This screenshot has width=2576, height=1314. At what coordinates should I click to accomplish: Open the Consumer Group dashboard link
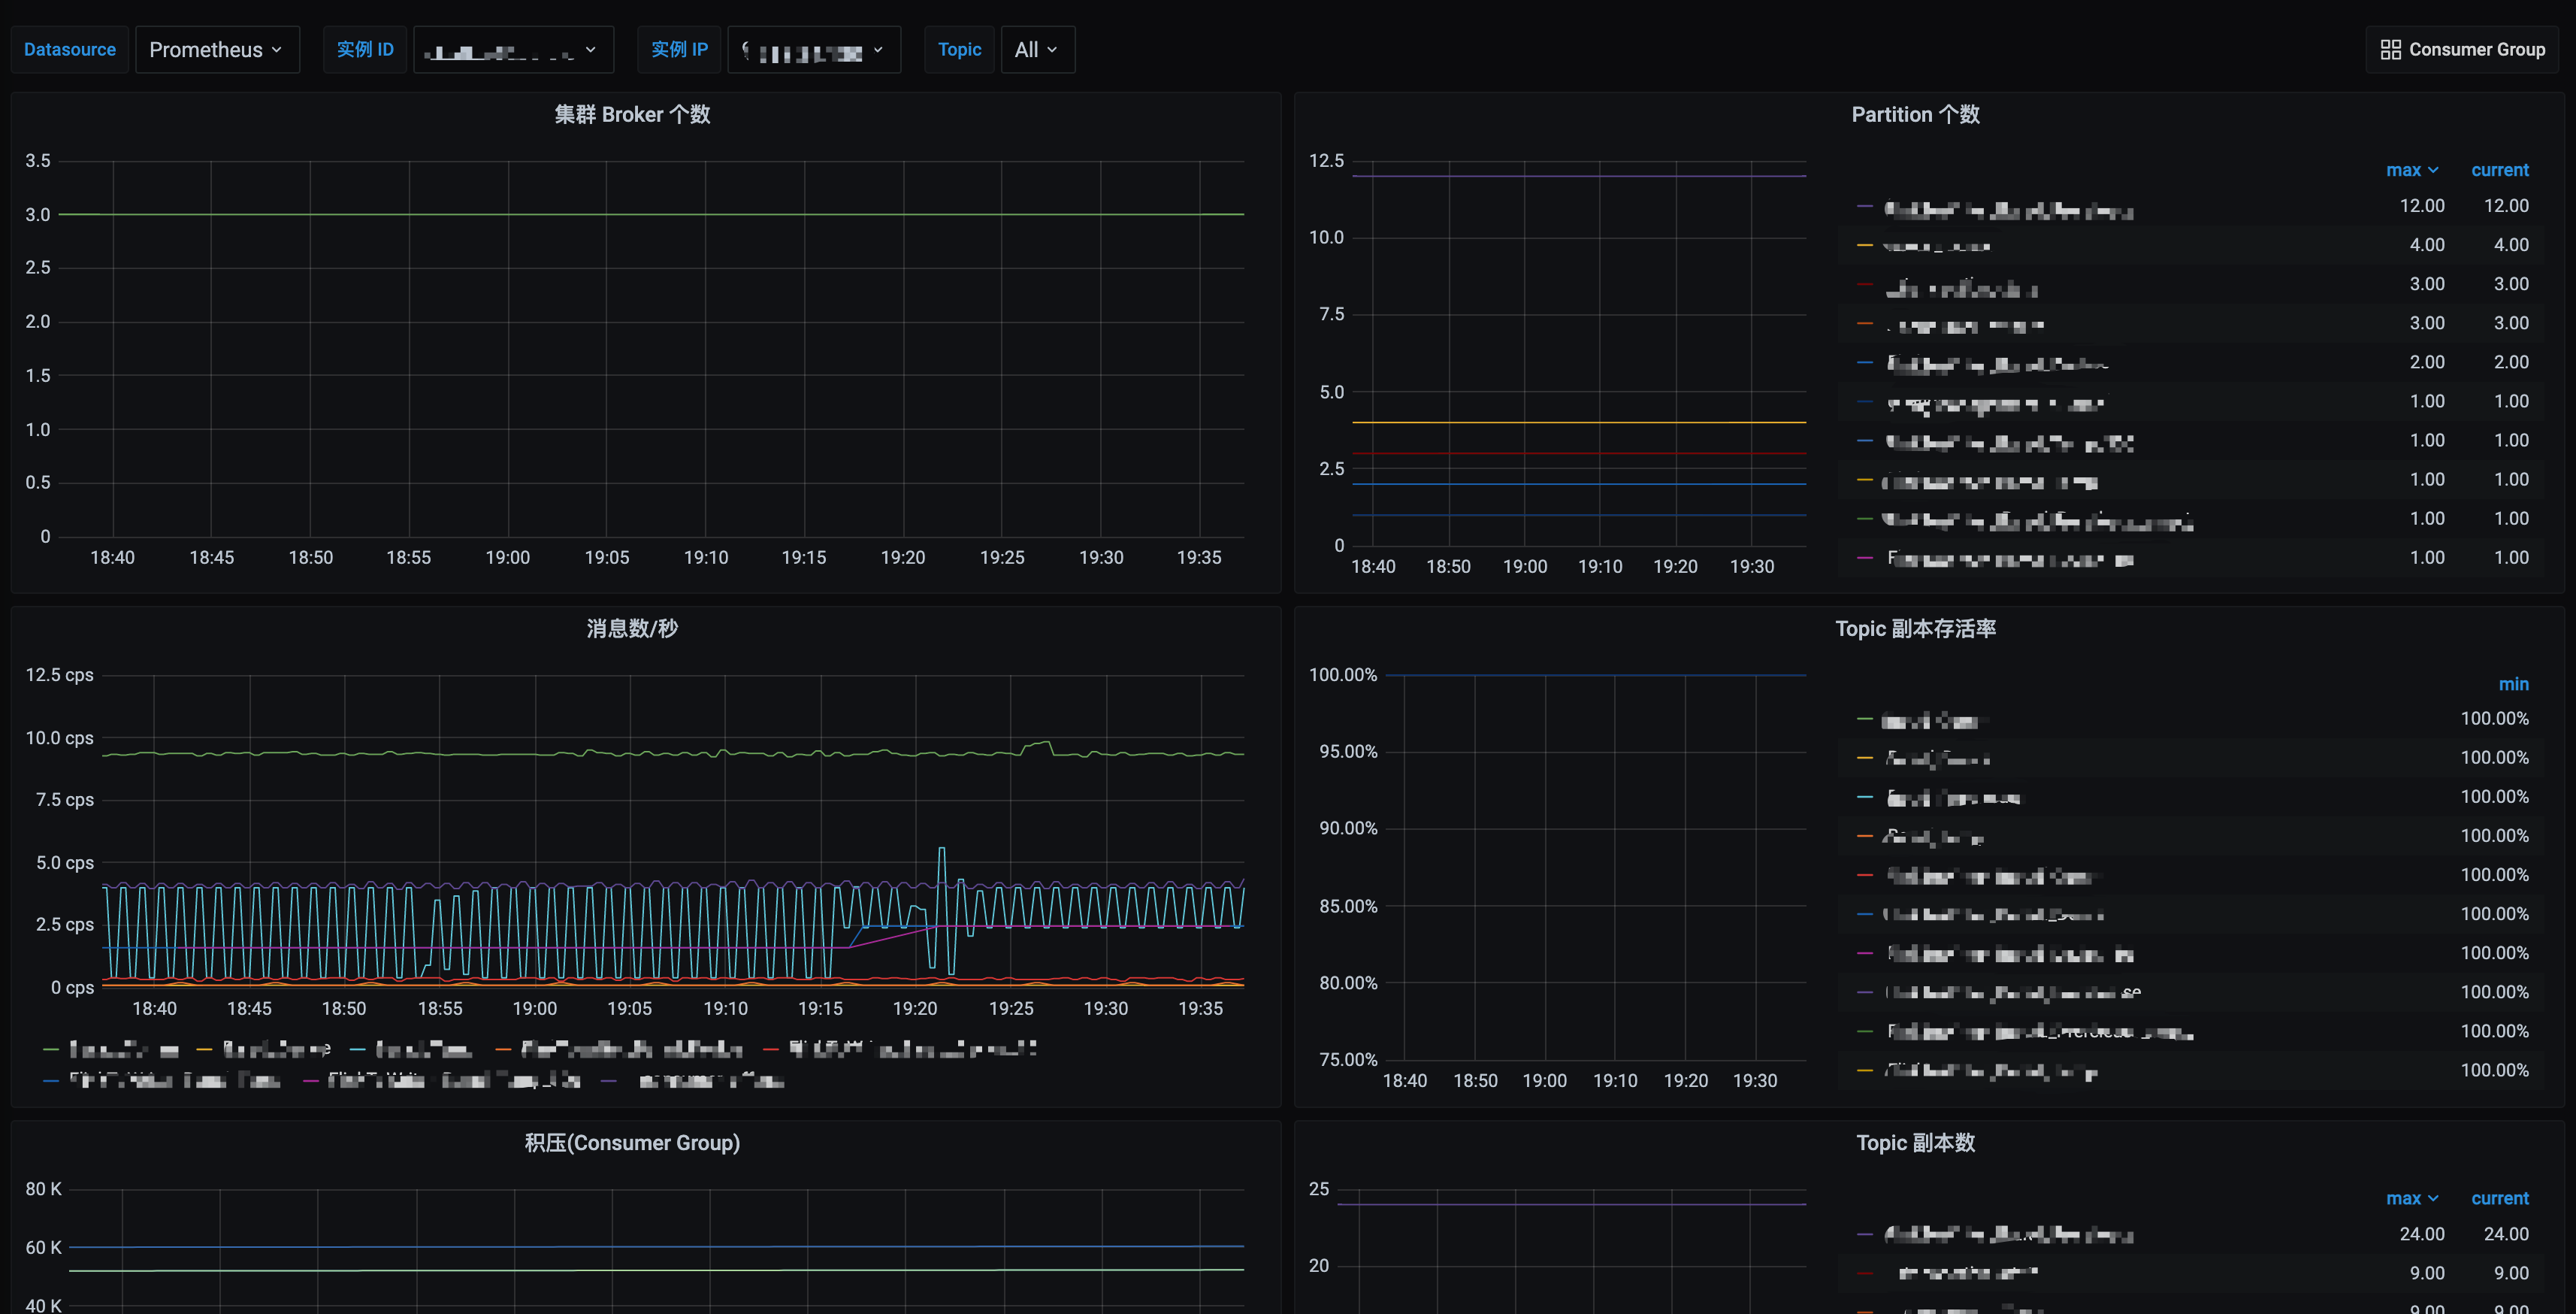point(2462,49)
